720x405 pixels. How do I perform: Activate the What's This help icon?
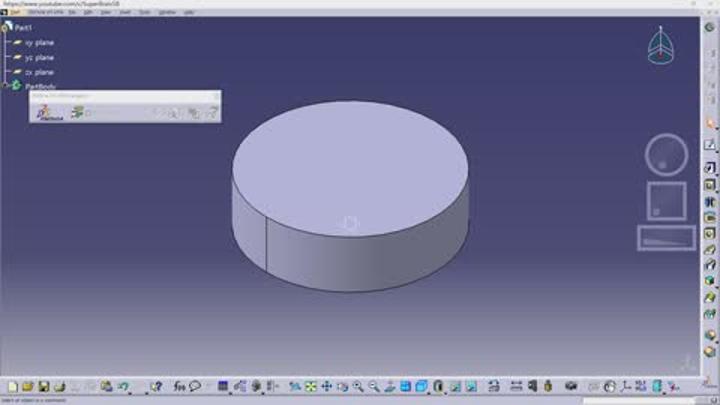(x=156, y=387)
